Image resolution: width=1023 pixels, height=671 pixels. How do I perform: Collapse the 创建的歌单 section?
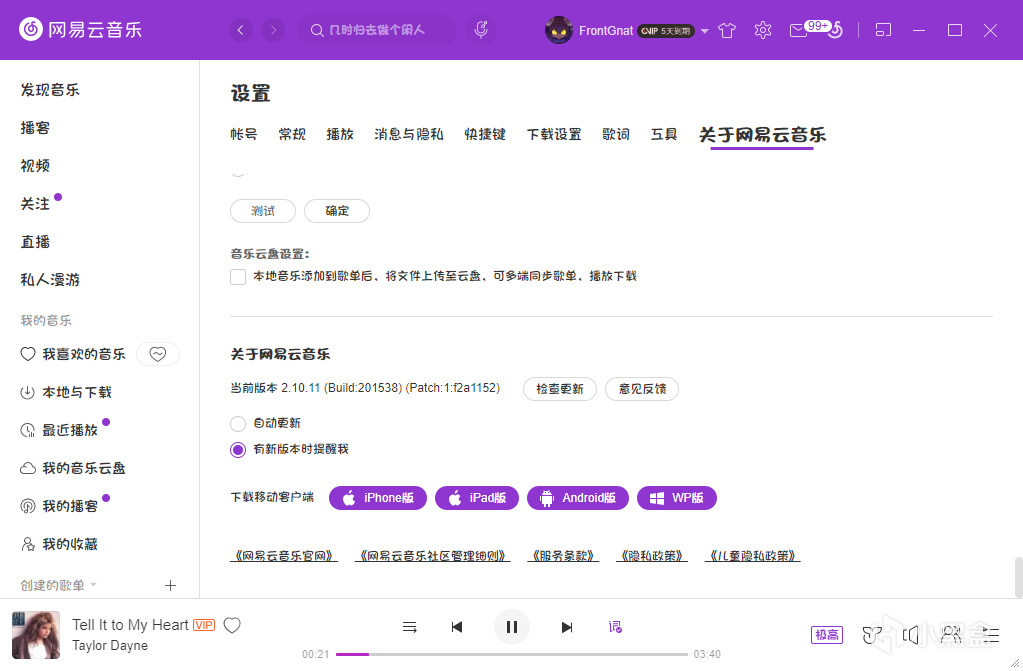coord(59,585)
